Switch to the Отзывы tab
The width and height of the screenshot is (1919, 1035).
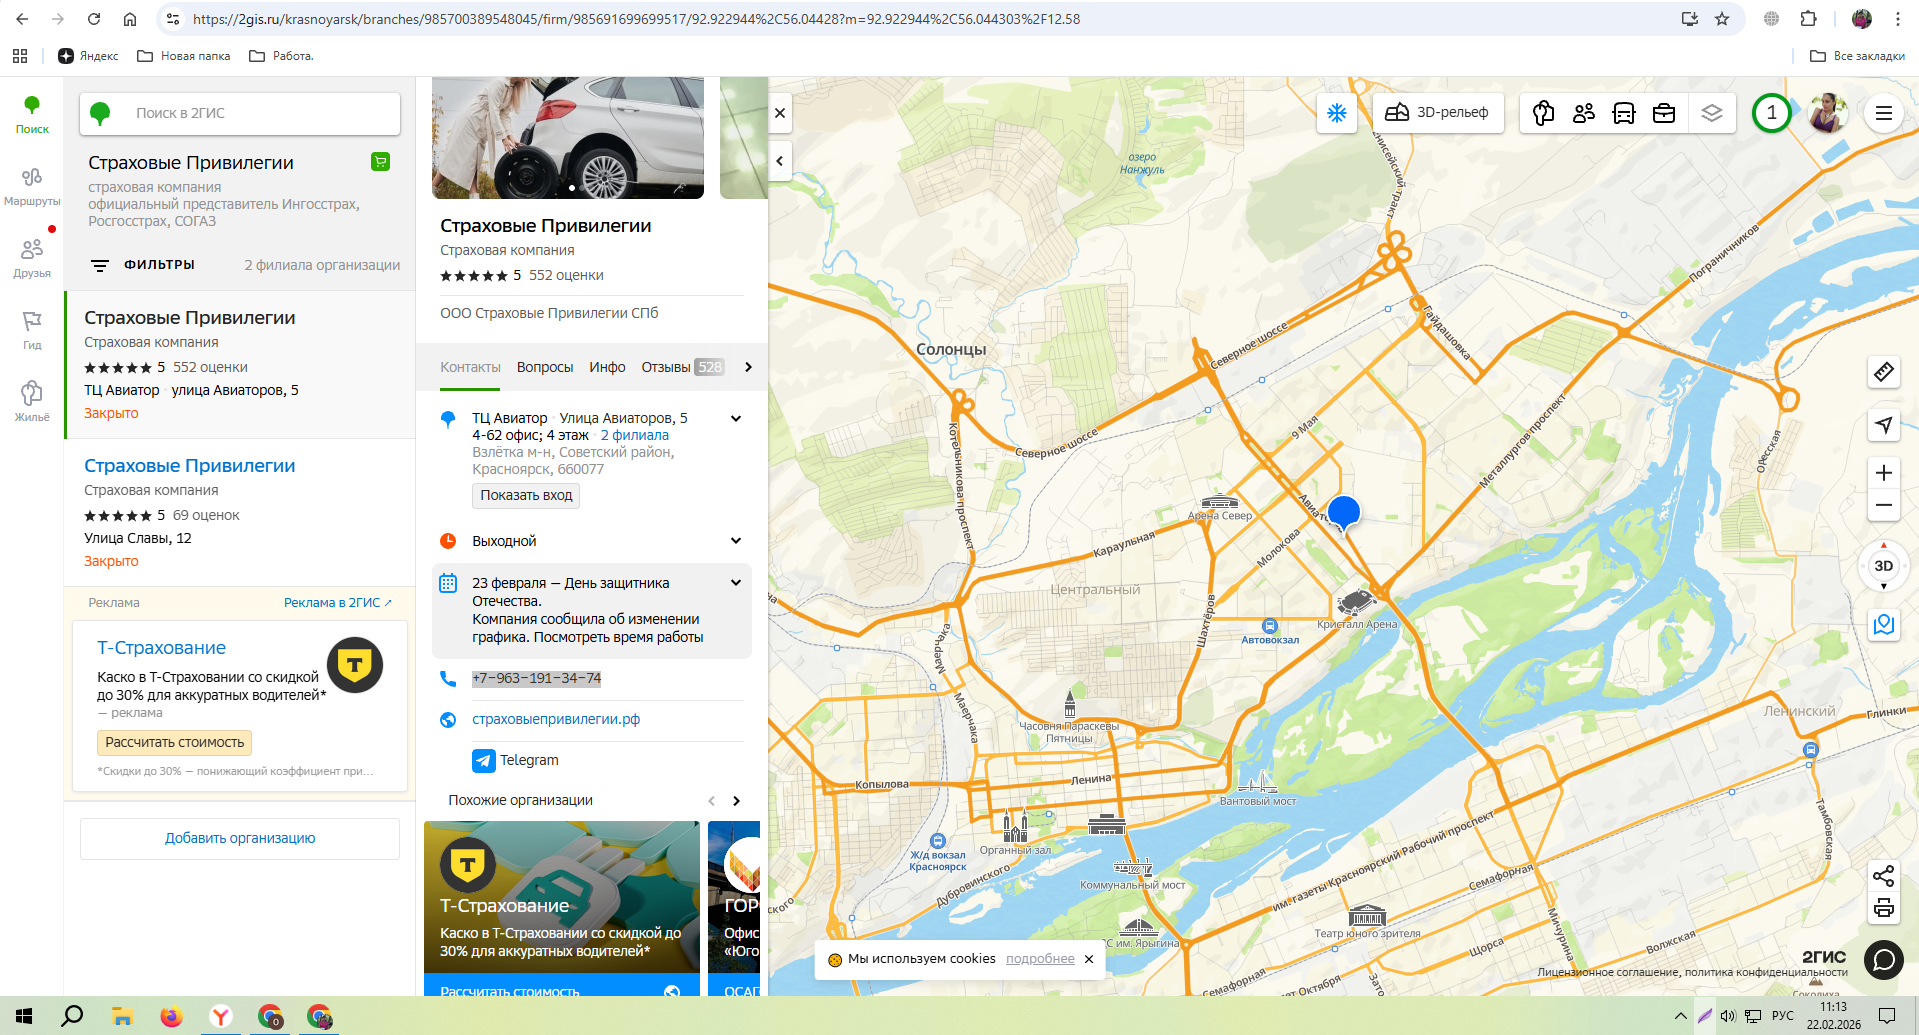(x=682, y=367)
